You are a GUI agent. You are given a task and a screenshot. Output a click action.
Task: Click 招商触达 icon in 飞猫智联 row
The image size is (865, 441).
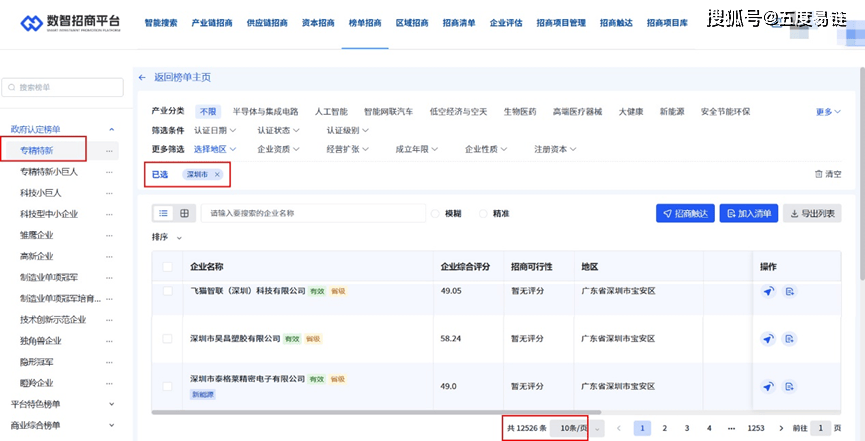768,291
